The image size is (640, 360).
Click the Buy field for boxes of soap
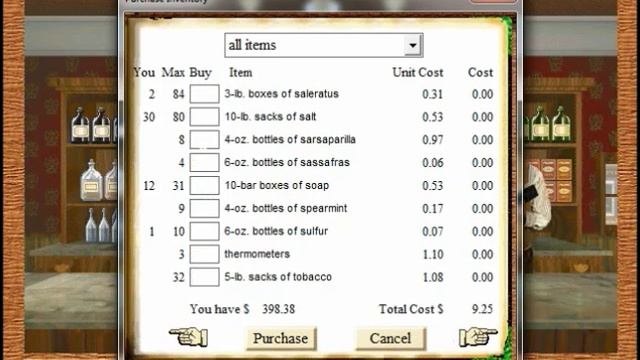point(204,185)
